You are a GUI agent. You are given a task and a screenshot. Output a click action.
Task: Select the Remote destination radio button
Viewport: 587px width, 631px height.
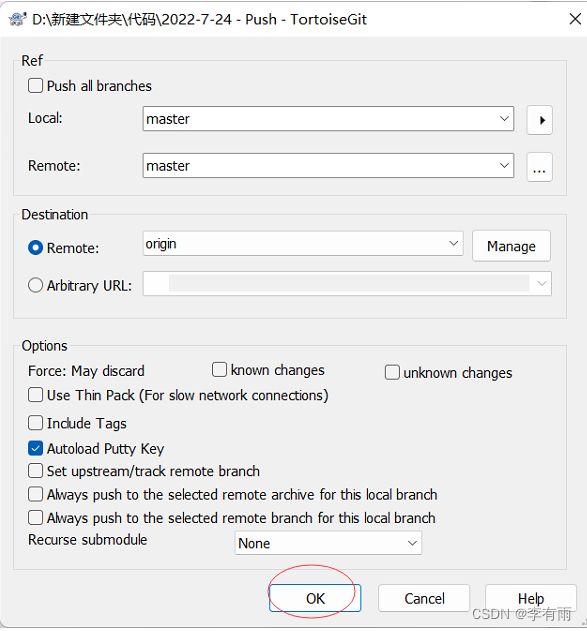35,247
